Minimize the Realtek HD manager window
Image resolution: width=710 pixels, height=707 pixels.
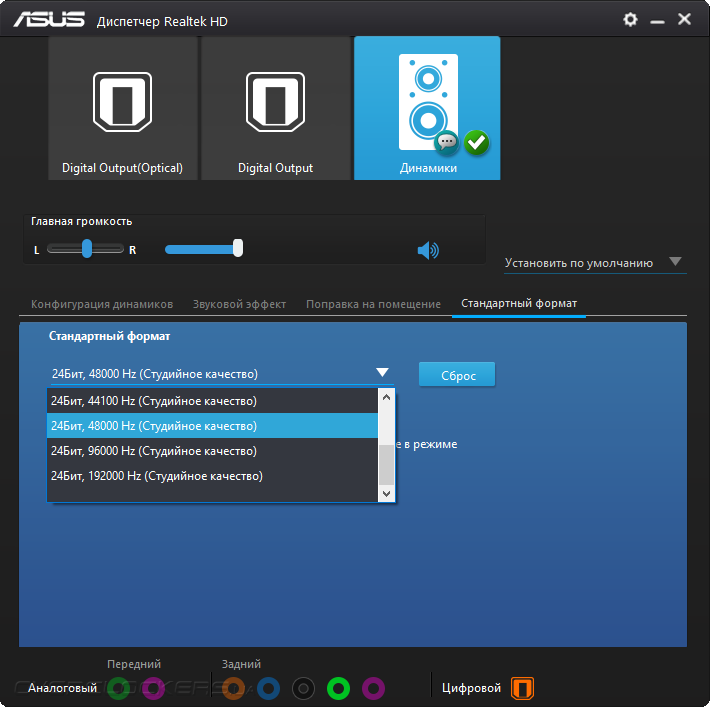657,21
